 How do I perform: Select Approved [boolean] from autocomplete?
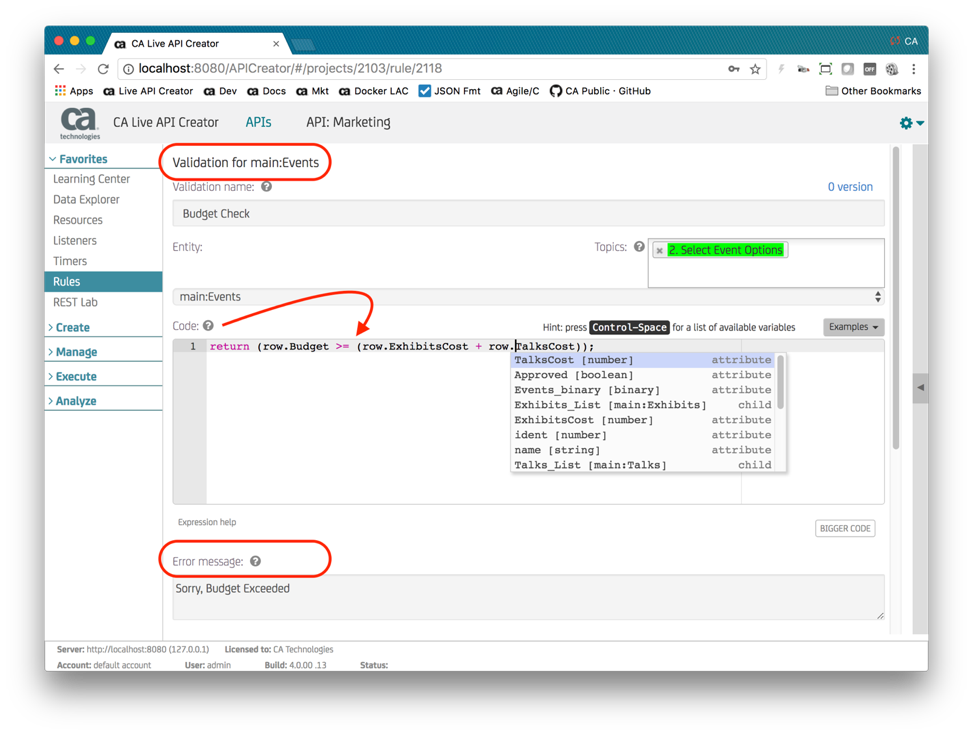tap(643, 375)
